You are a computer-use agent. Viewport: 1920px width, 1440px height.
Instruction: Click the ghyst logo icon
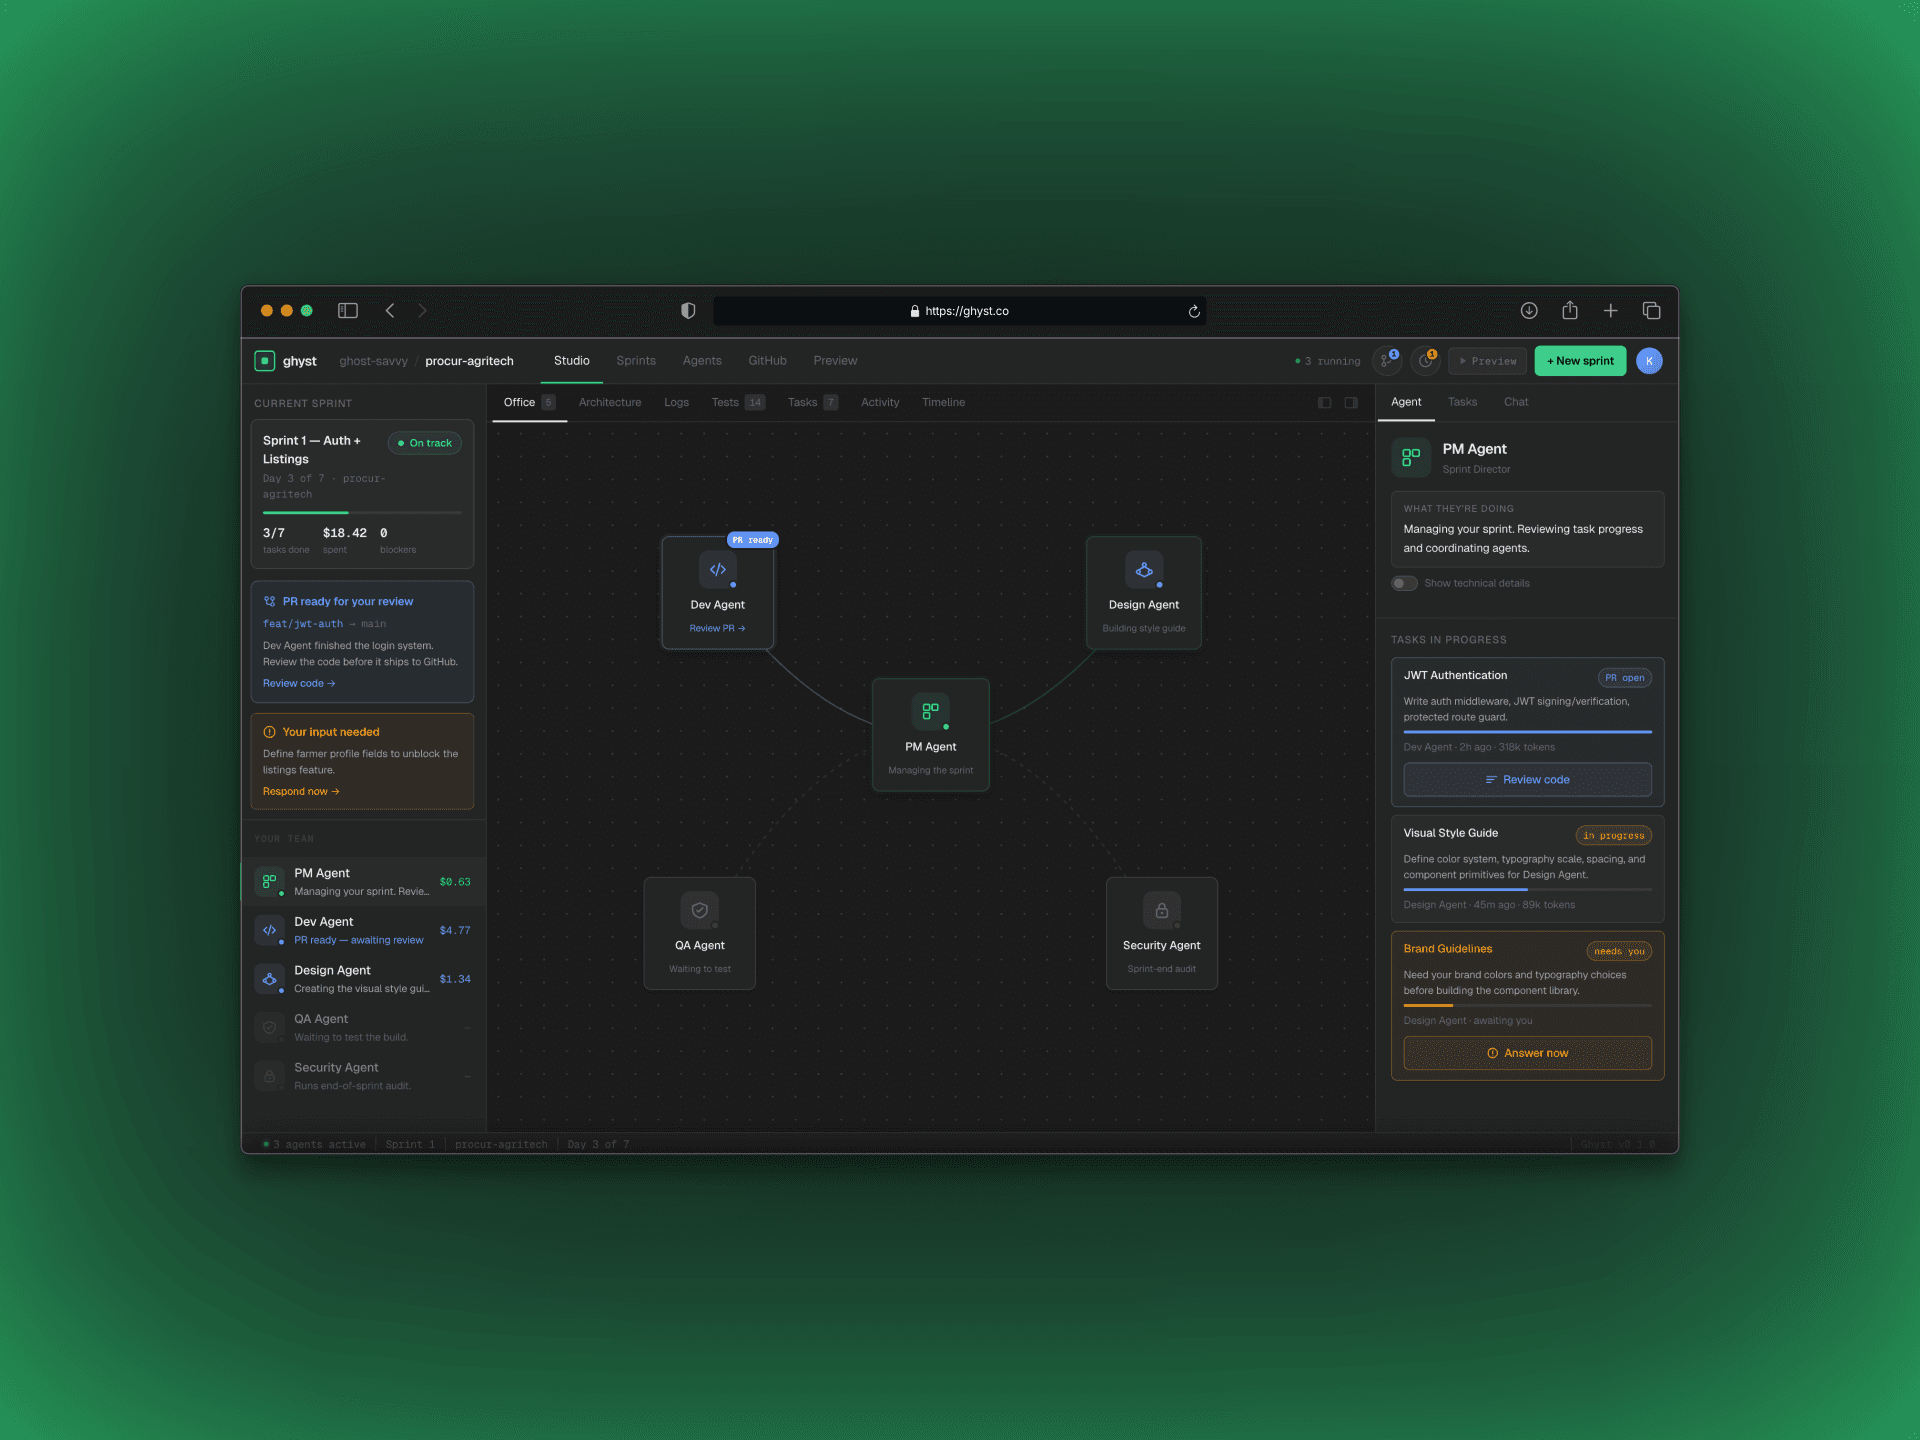point(265,361)
